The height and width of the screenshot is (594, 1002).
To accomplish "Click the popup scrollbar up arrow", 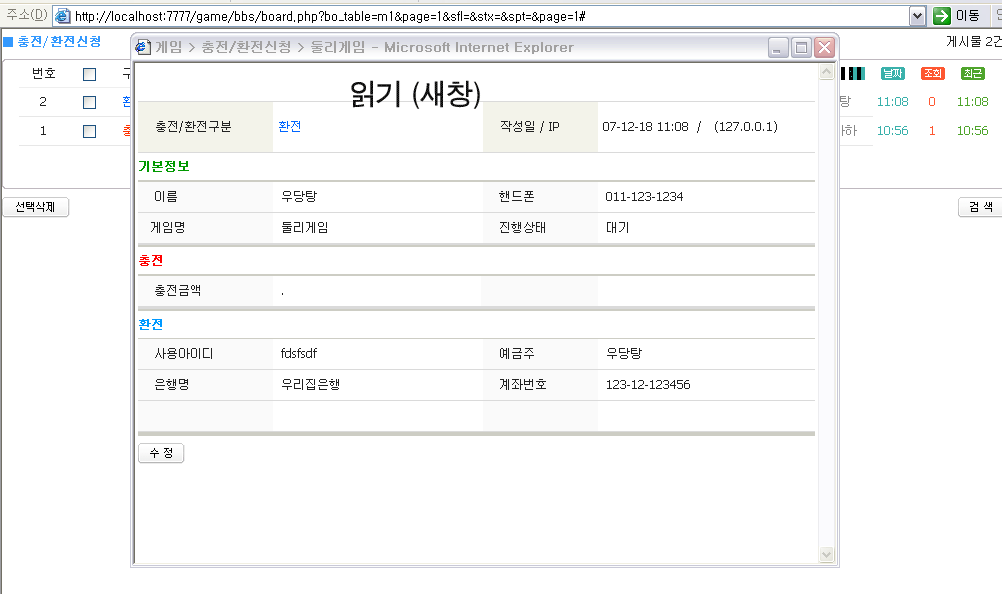I will pyautogui.click(x=826, y=73).
